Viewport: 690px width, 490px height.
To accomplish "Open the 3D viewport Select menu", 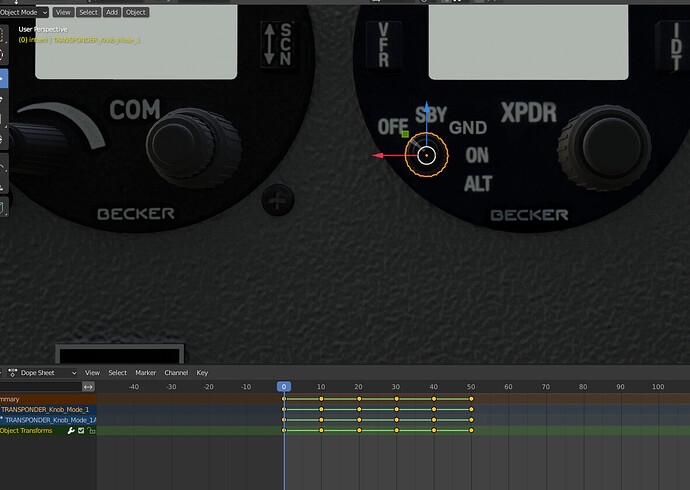I will point(88,12).
